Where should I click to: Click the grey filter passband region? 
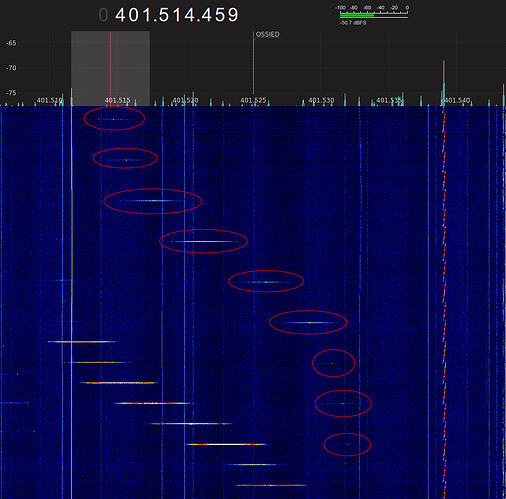[x=110, y=68]
